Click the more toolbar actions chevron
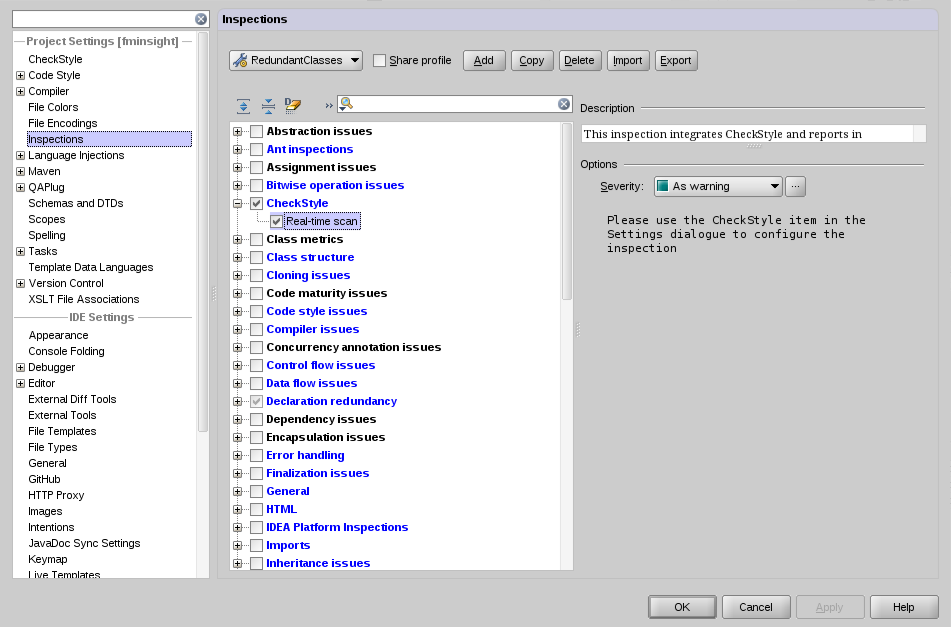Viewport: 951px width, 627px height. pos(329,106)
